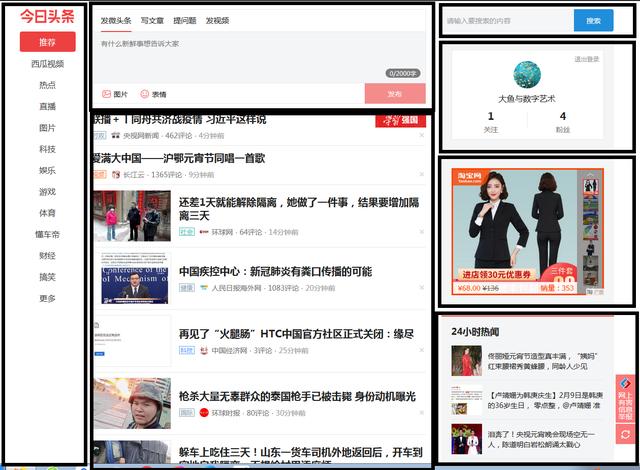Click the red 发布 publish button

pos(395,94)
